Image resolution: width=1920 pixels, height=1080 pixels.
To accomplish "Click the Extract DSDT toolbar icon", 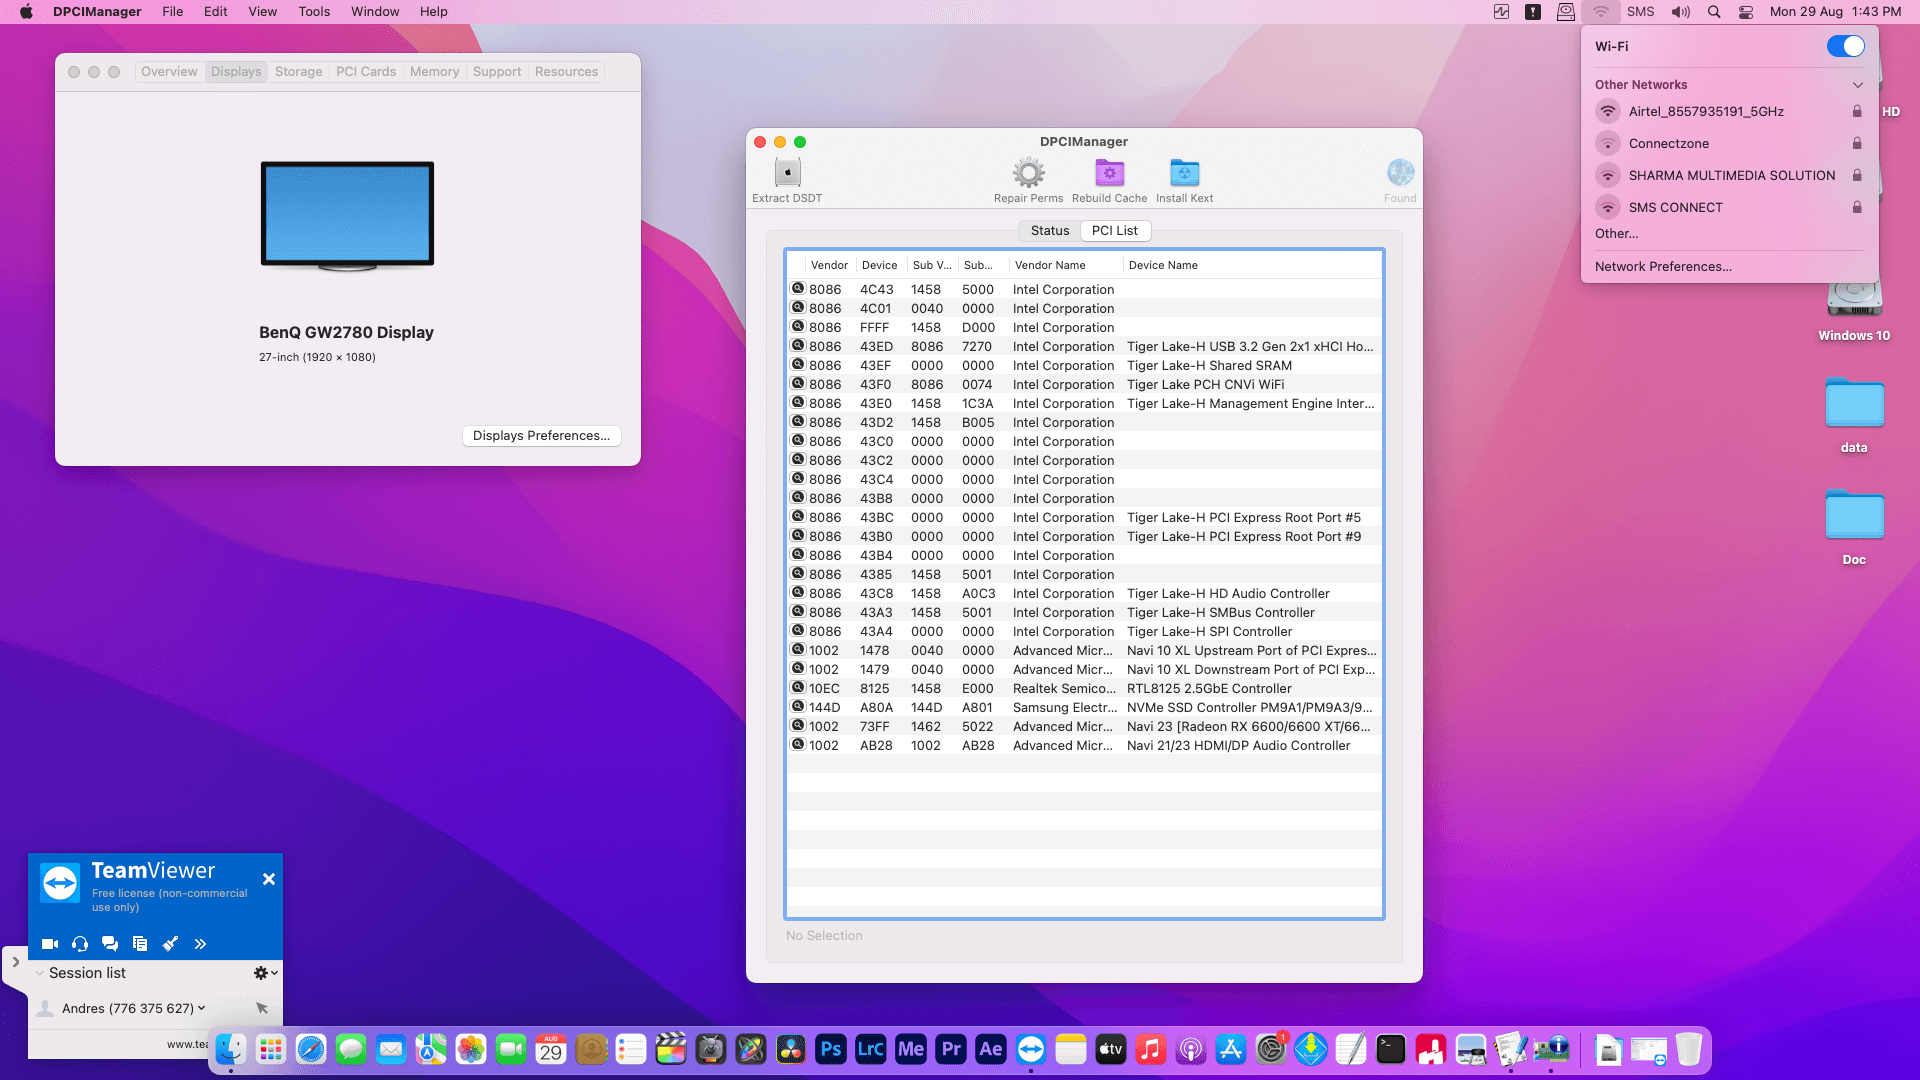I will (x=787, y=173).
